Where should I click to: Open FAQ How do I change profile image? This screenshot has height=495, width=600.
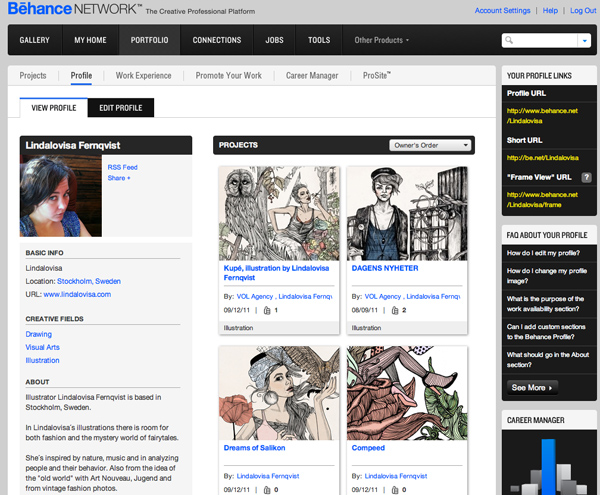coord(547,276)
